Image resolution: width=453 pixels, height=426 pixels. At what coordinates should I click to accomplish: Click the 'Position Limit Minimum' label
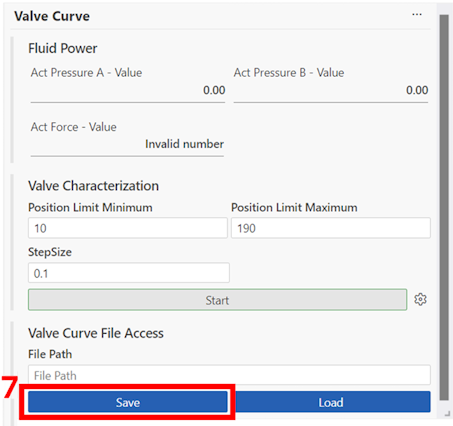click(90, 207)
